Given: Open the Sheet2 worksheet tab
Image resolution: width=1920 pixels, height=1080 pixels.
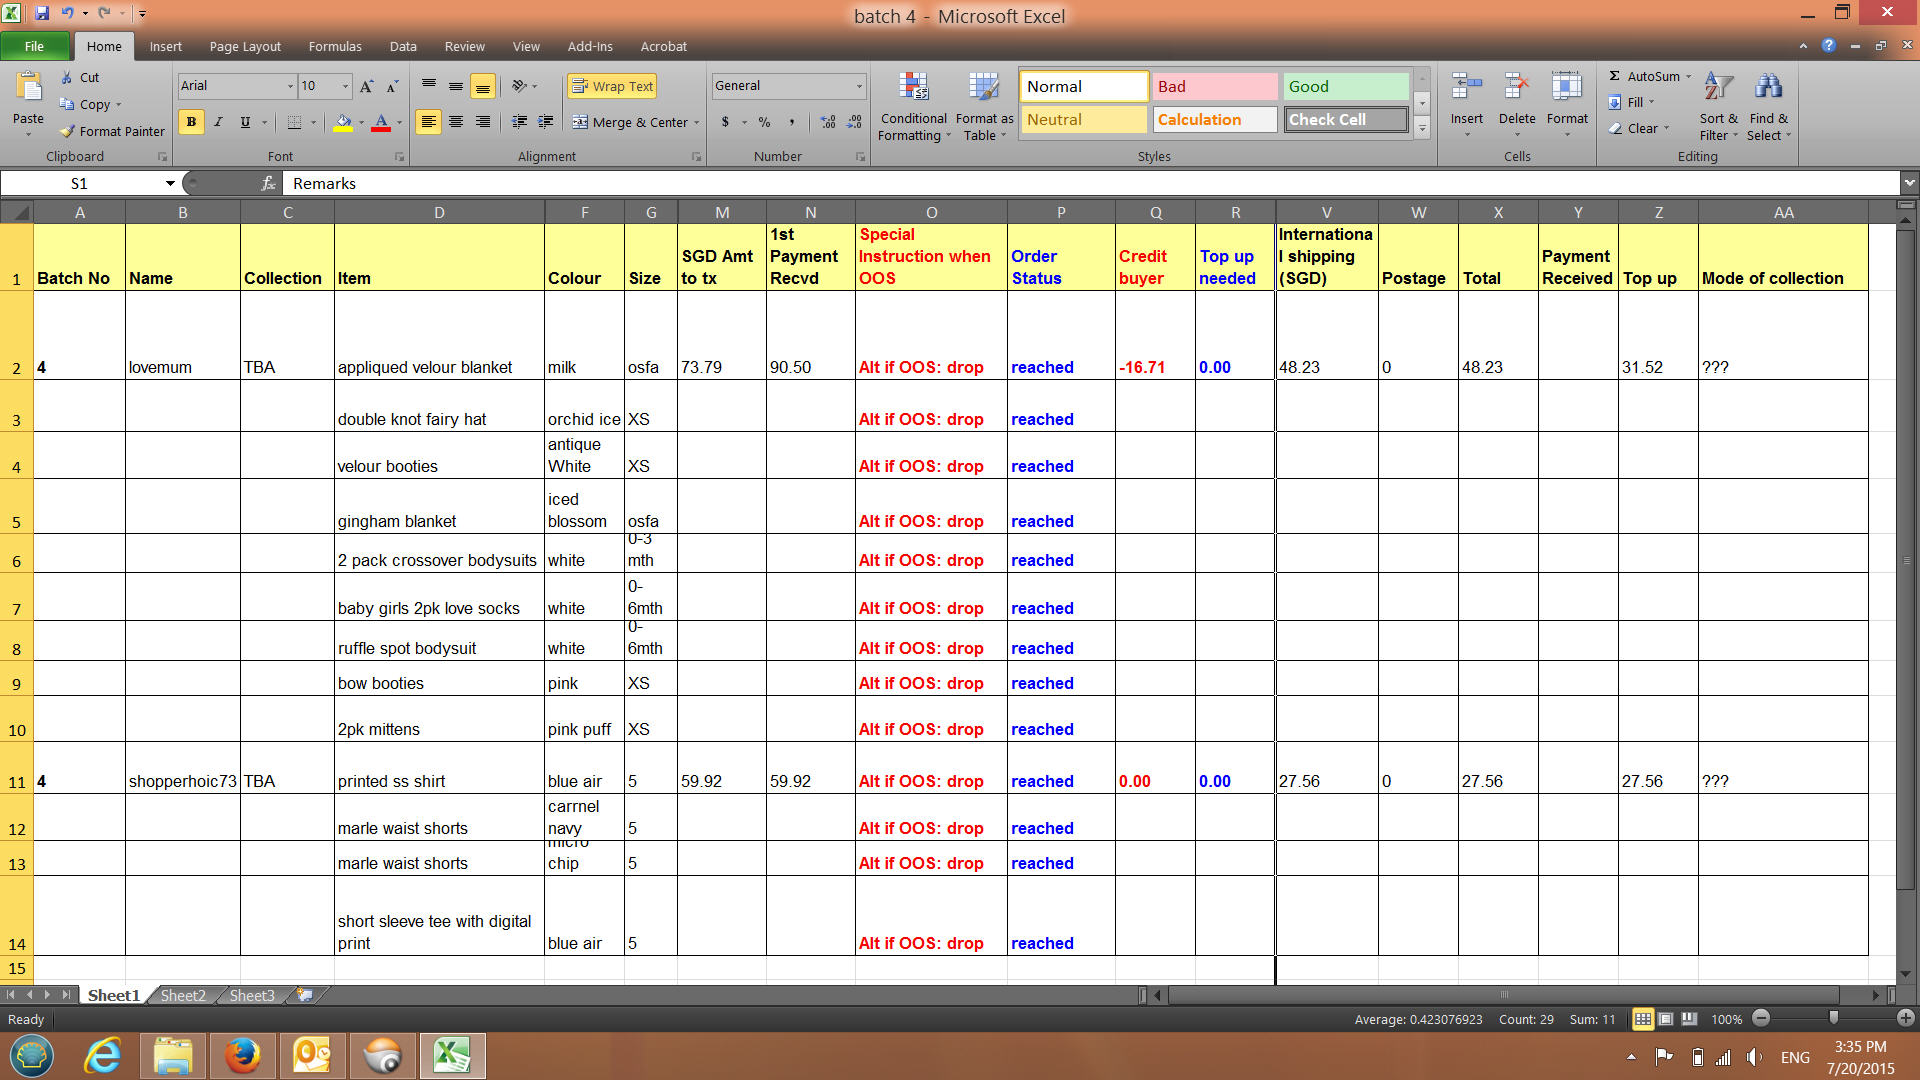Looking at the screenshot, I should [183, 995].
